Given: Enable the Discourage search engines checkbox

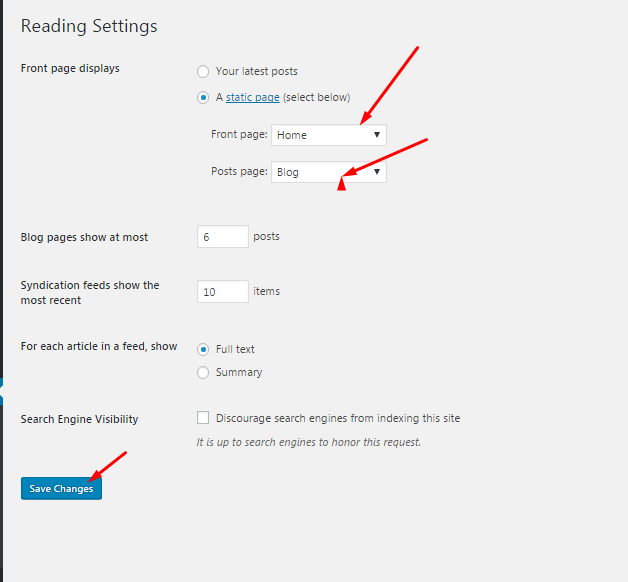Looking at the screenshot, I should click(x=204, y=418).
